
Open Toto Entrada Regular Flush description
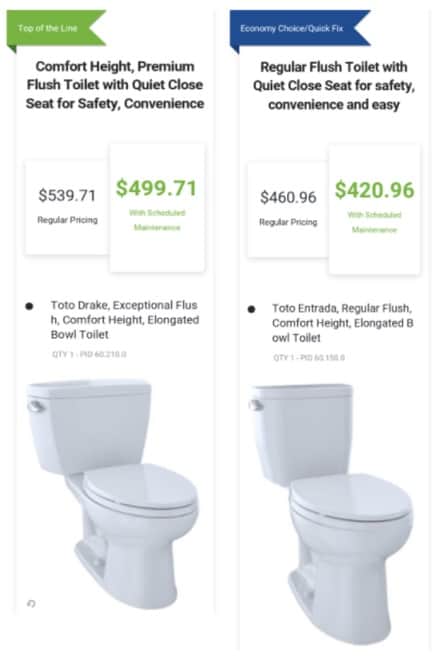click(x=343, y=323)
